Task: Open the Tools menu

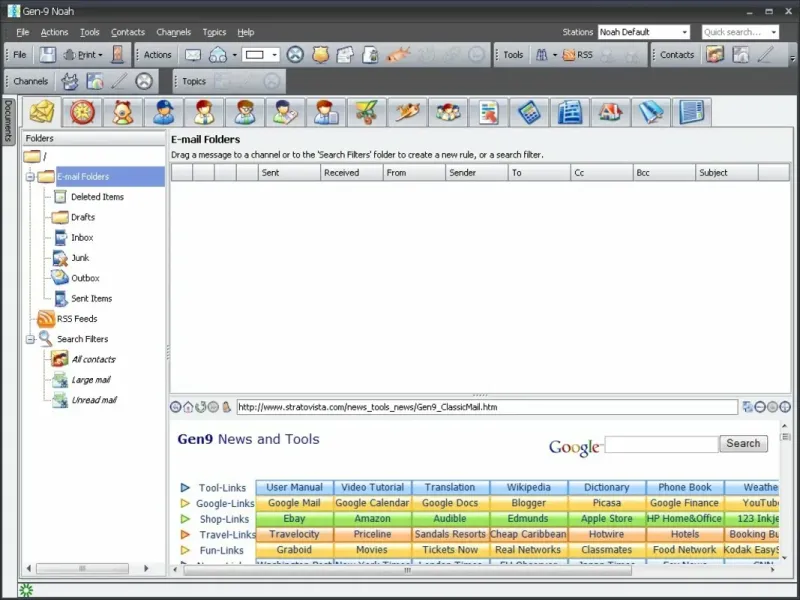Action: (90, 32)
